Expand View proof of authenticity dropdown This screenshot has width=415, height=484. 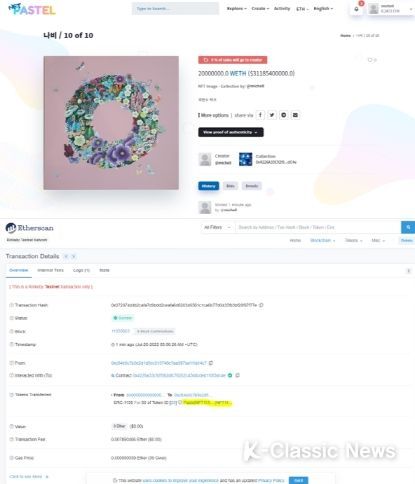tap(231, 132)
